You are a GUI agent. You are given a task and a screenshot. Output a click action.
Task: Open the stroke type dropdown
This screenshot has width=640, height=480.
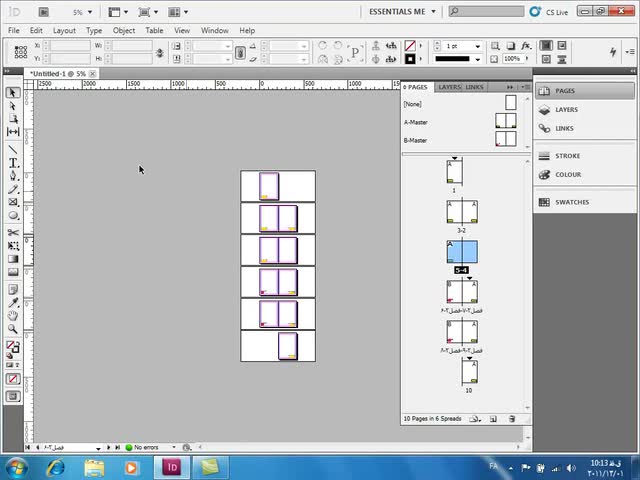(477, 59)
